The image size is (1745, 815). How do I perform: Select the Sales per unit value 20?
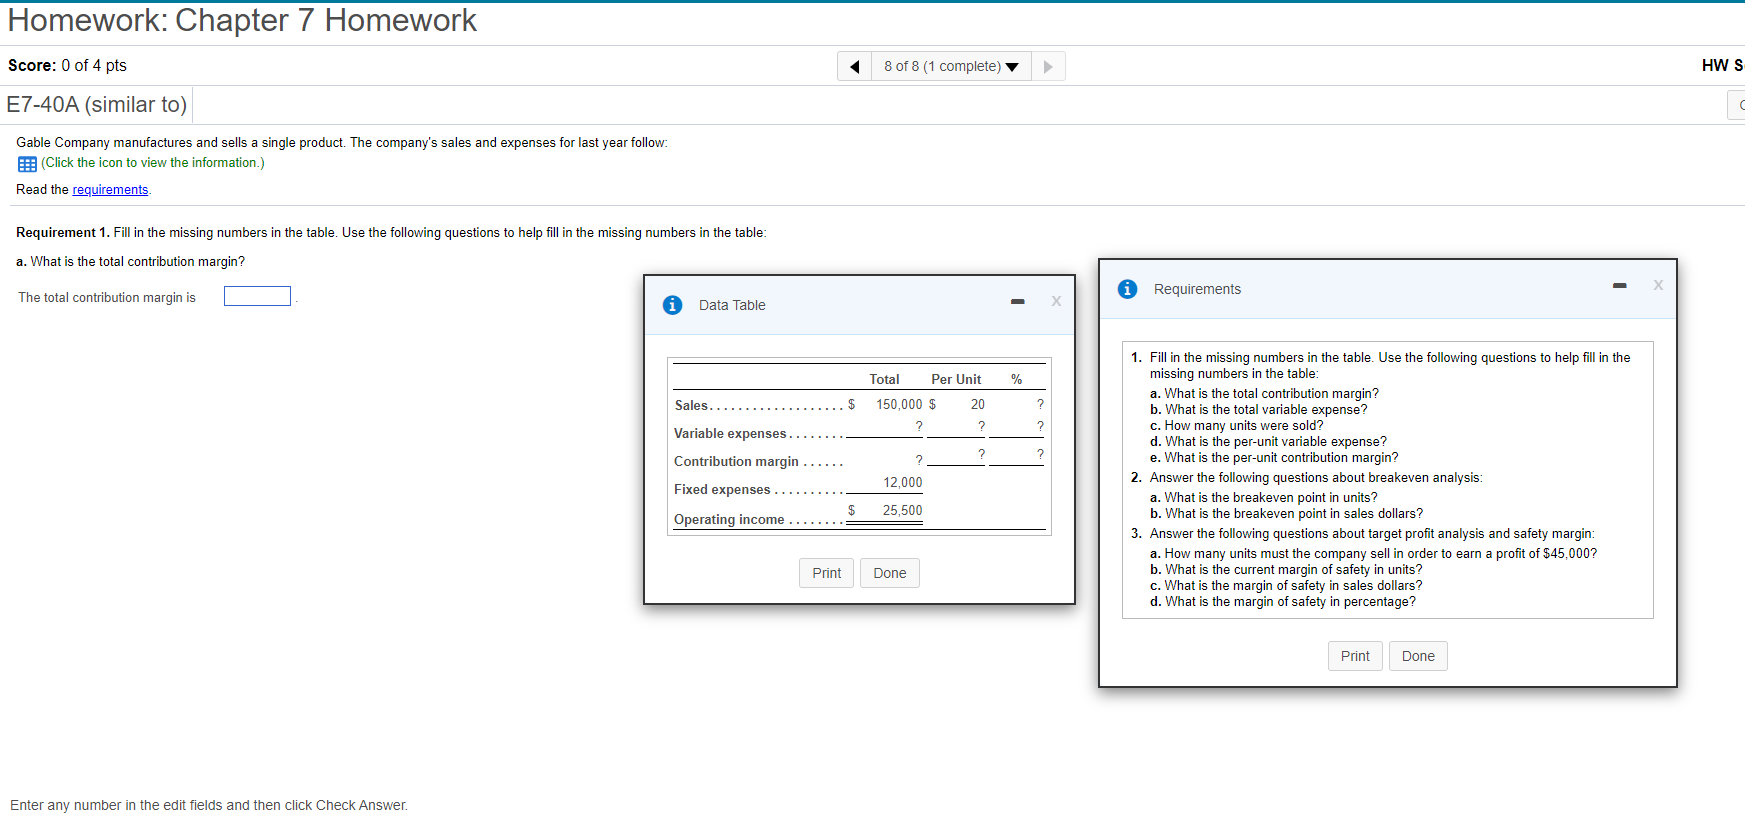(977, 405)
